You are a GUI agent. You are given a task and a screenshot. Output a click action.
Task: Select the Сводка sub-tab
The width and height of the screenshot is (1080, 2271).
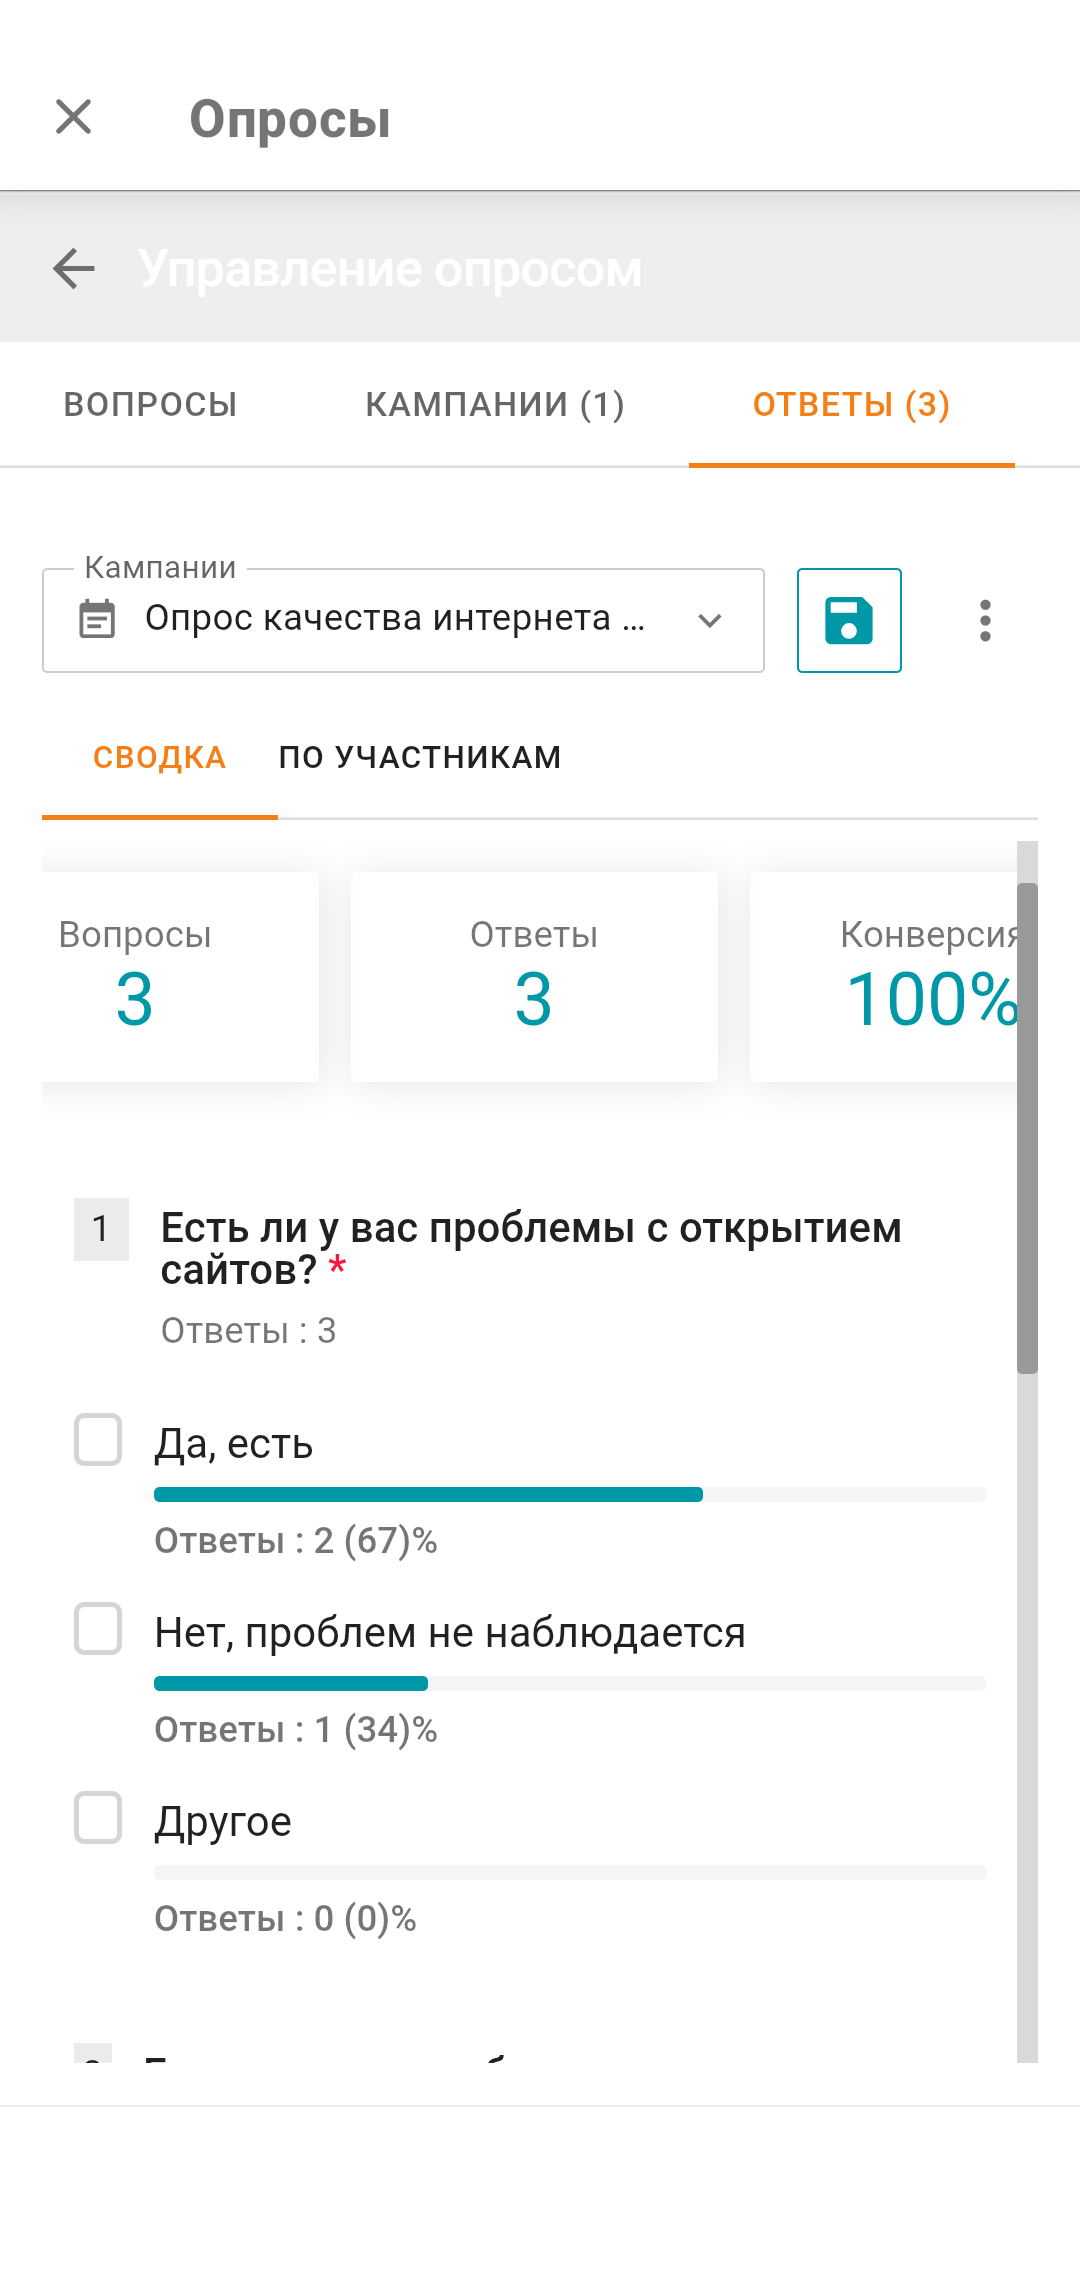coord(160,758)
